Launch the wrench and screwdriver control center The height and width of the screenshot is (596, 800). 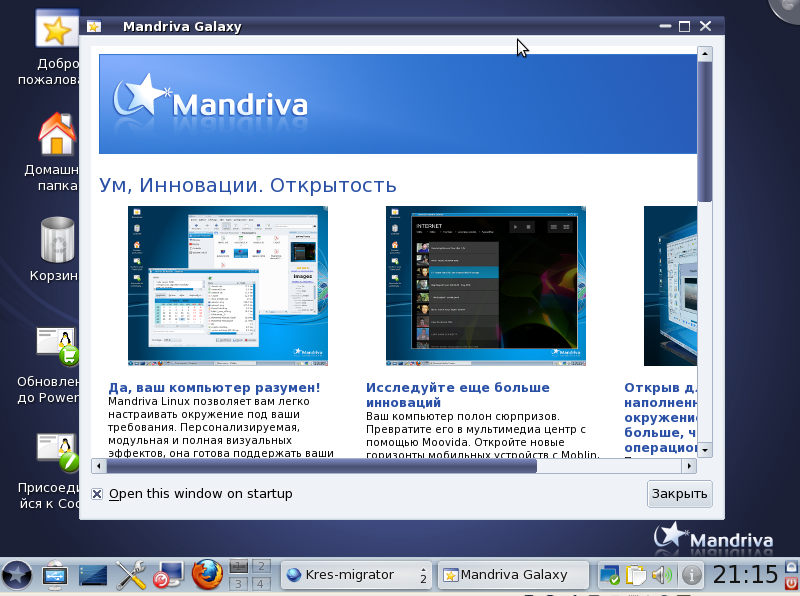tap(131, 575)
